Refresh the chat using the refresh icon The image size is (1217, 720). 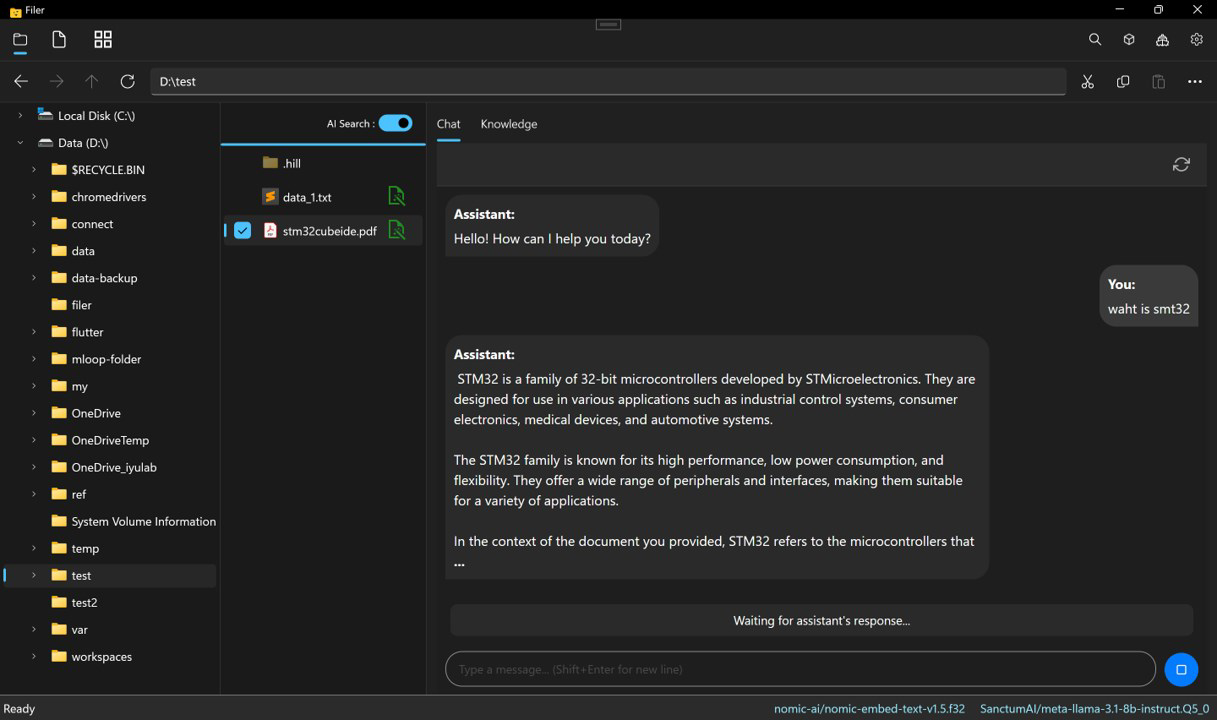pos(1181,163)
